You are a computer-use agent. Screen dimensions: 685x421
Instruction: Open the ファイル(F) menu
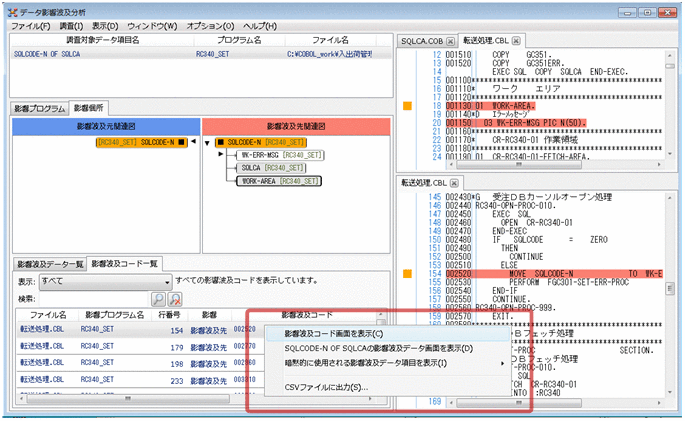(31, 26)
